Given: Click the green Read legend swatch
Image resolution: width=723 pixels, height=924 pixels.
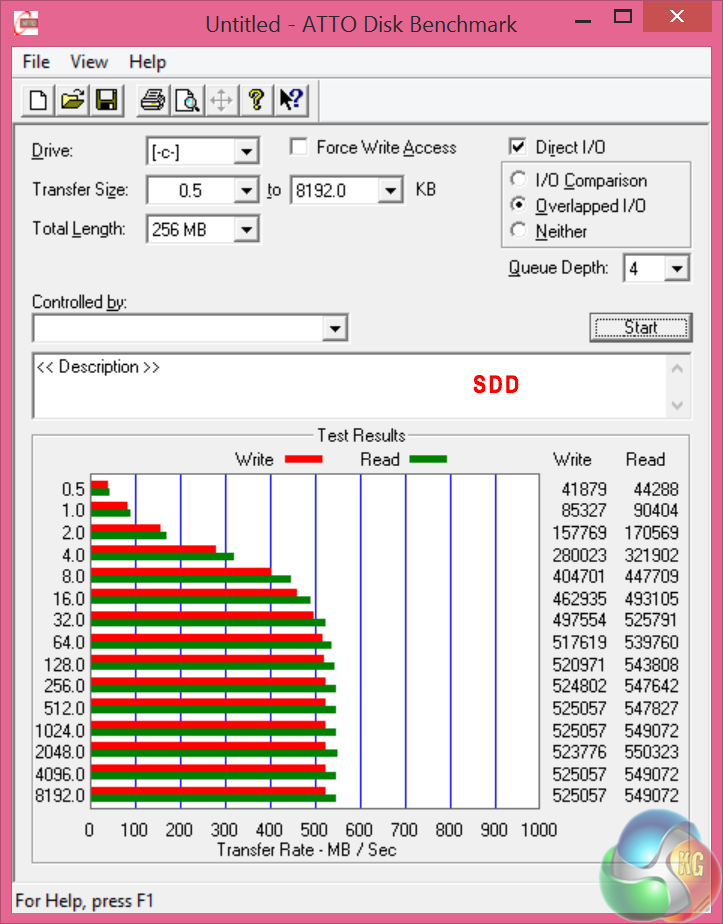Looking at the screenshot, I should click(428, 459).
